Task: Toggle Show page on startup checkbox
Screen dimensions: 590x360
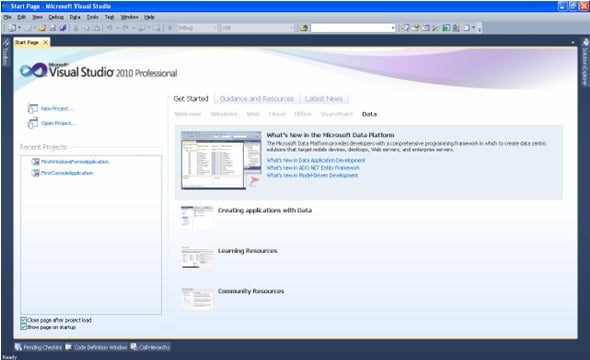Action: tap(23, 327)
